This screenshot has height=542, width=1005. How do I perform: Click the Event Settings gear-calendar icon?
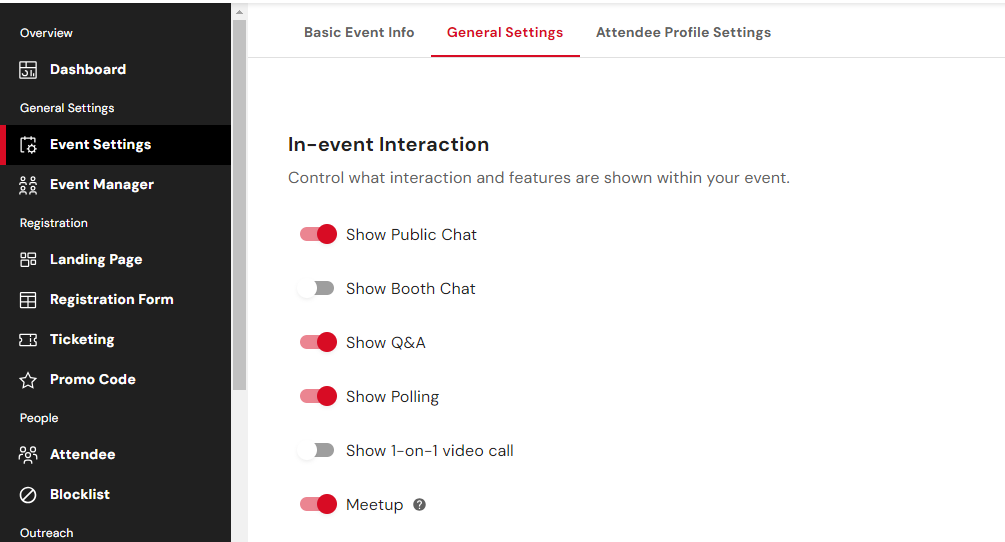28,145
